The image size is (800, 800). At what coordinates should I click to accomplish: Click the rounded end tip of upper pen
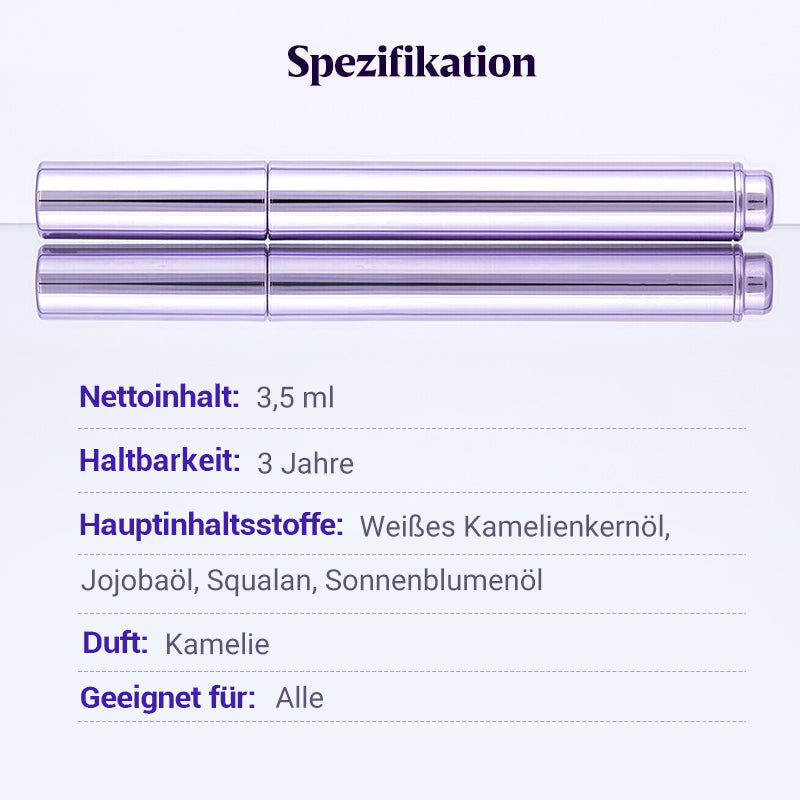(758, 201)
